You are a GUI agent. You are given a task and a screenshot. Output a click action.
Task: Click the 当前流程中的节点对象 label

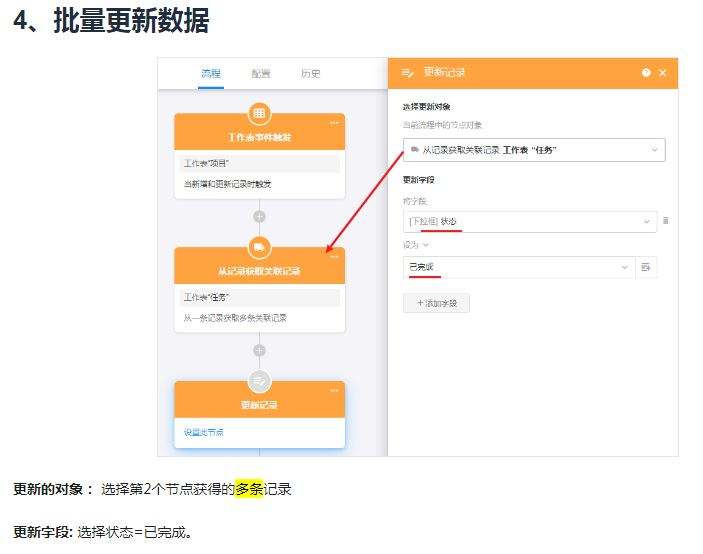point(442,125)
